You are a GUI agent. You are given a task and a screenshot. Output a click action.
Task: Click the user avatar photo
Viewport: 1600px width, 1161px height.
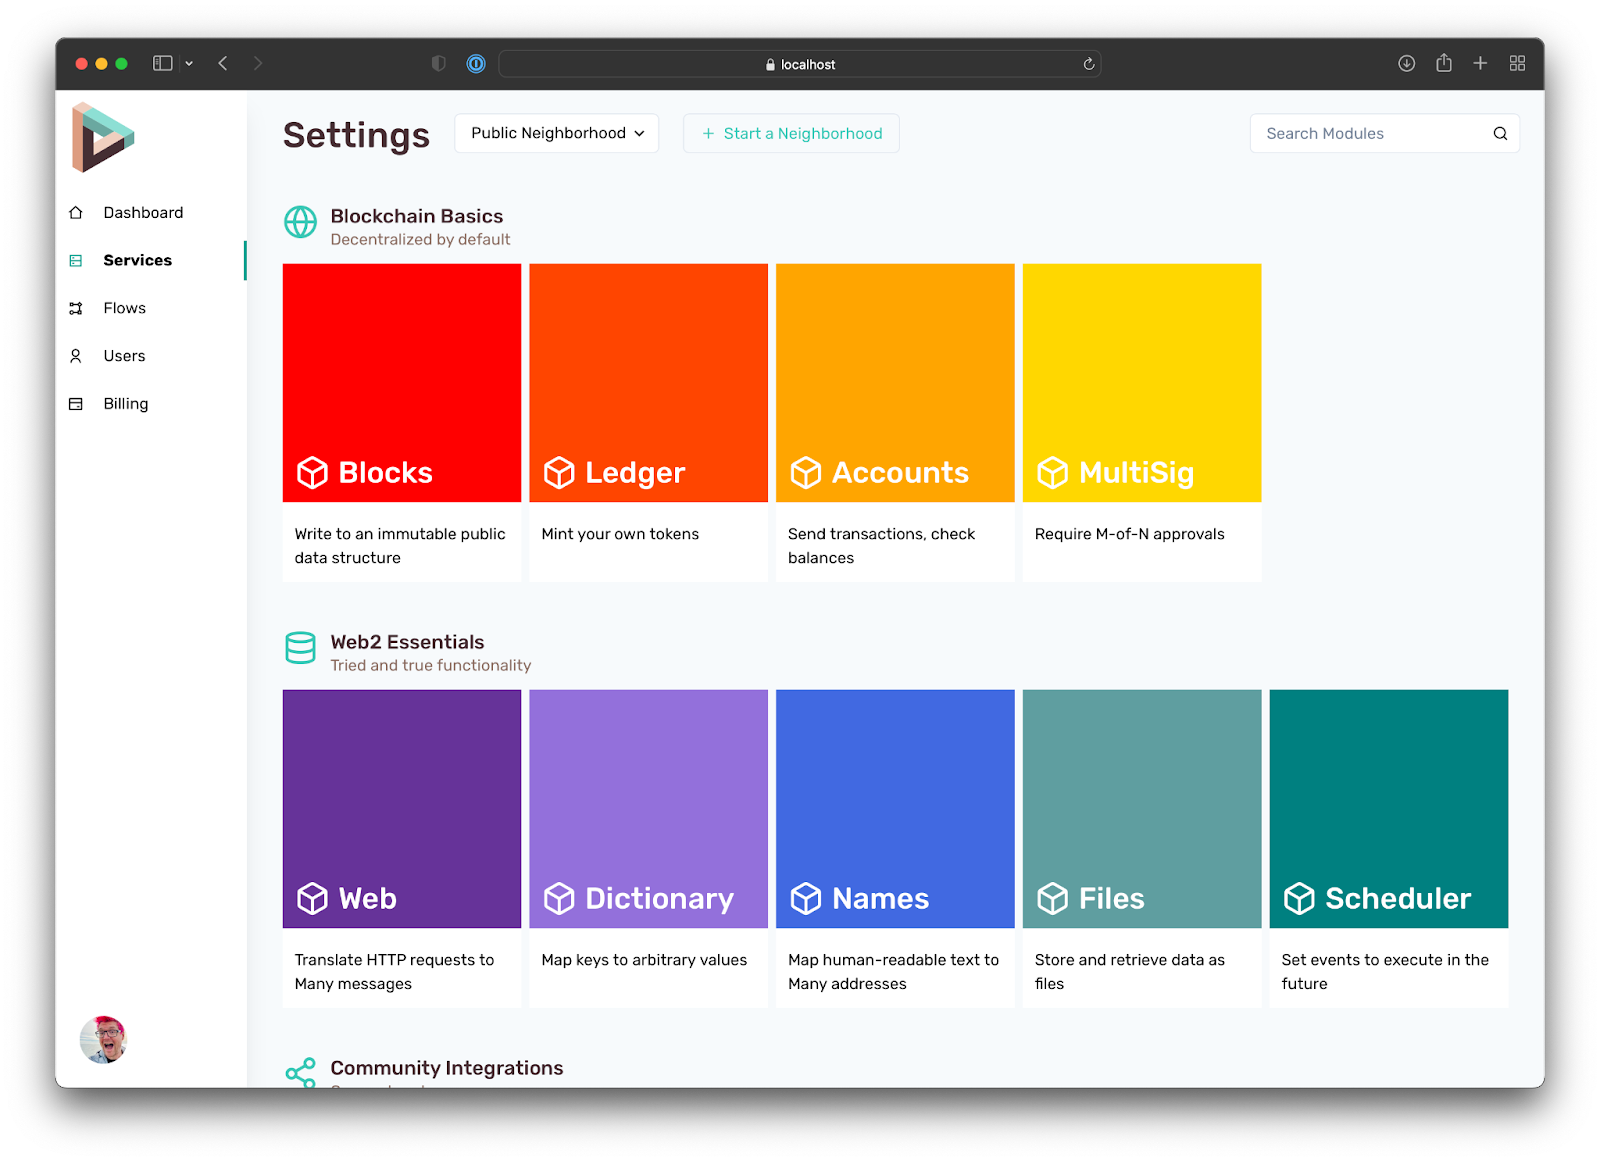[x=103, y=1040]
